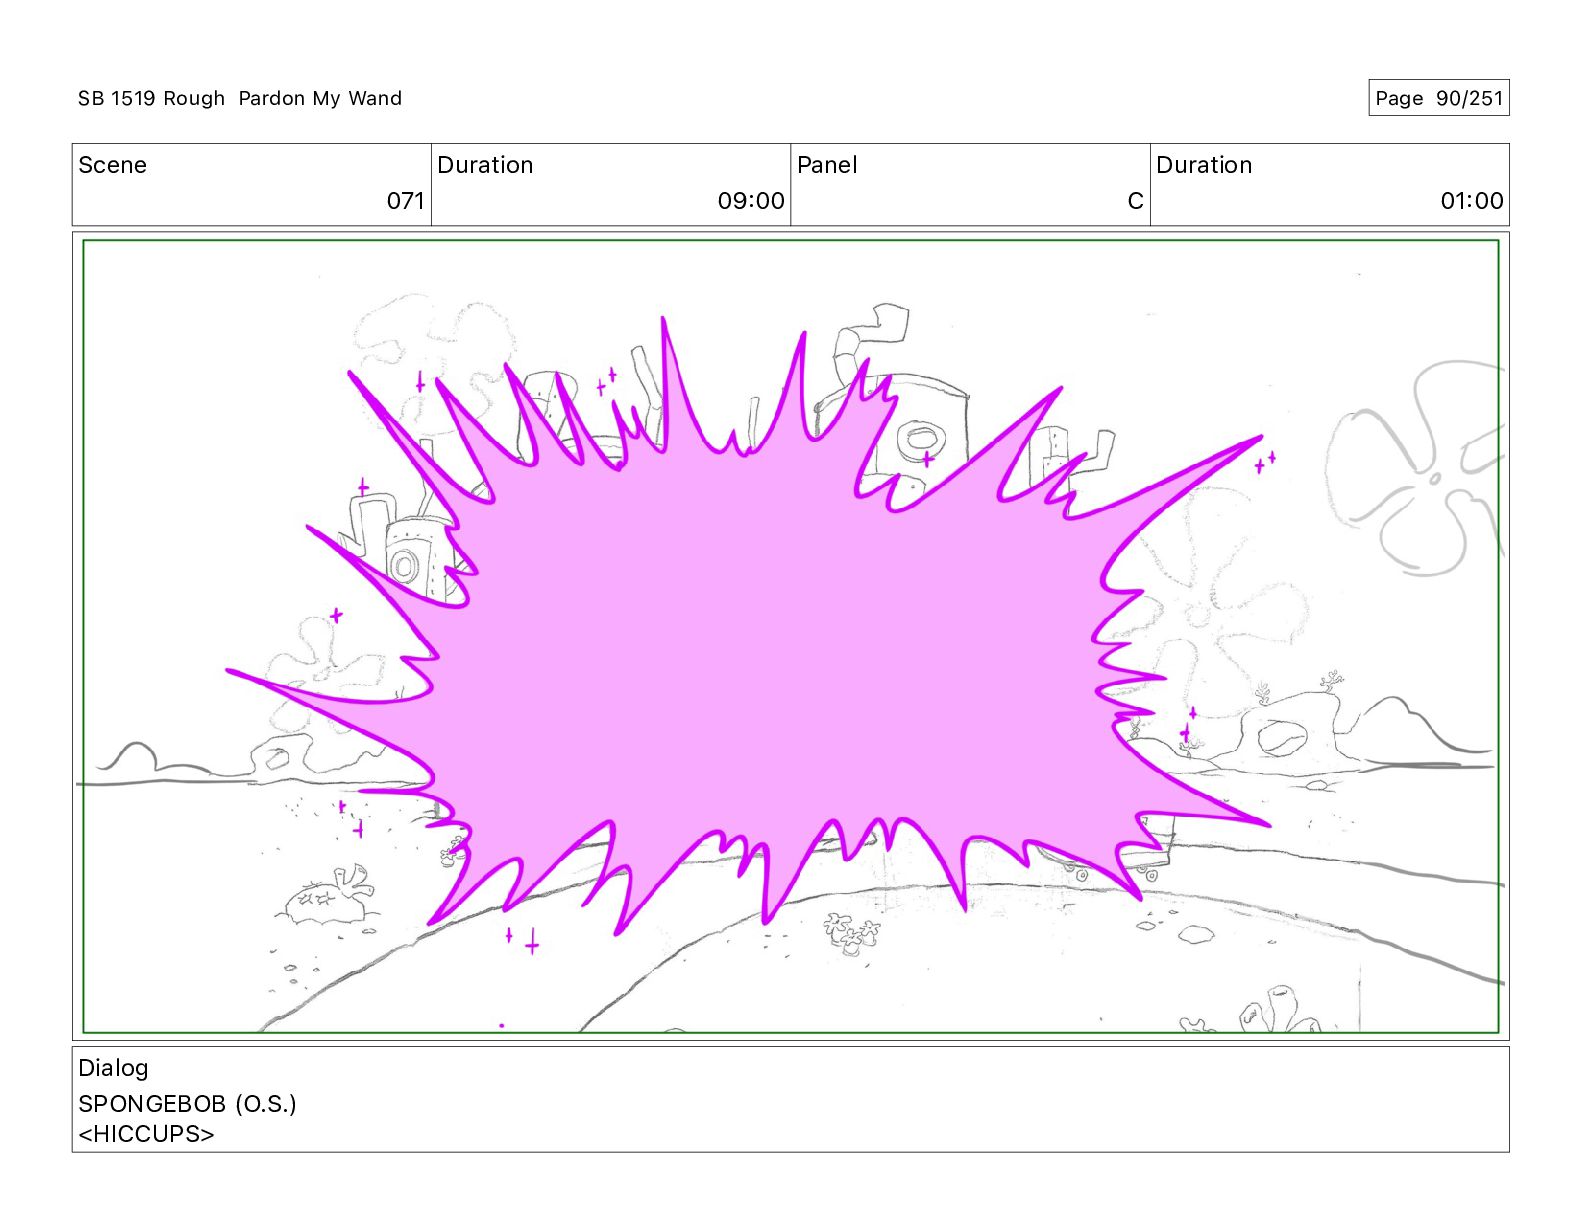Click the '<HICCUPS>' dialog text
The width and height of the screenshot is (1584, 1224).
pos(146,1134)
